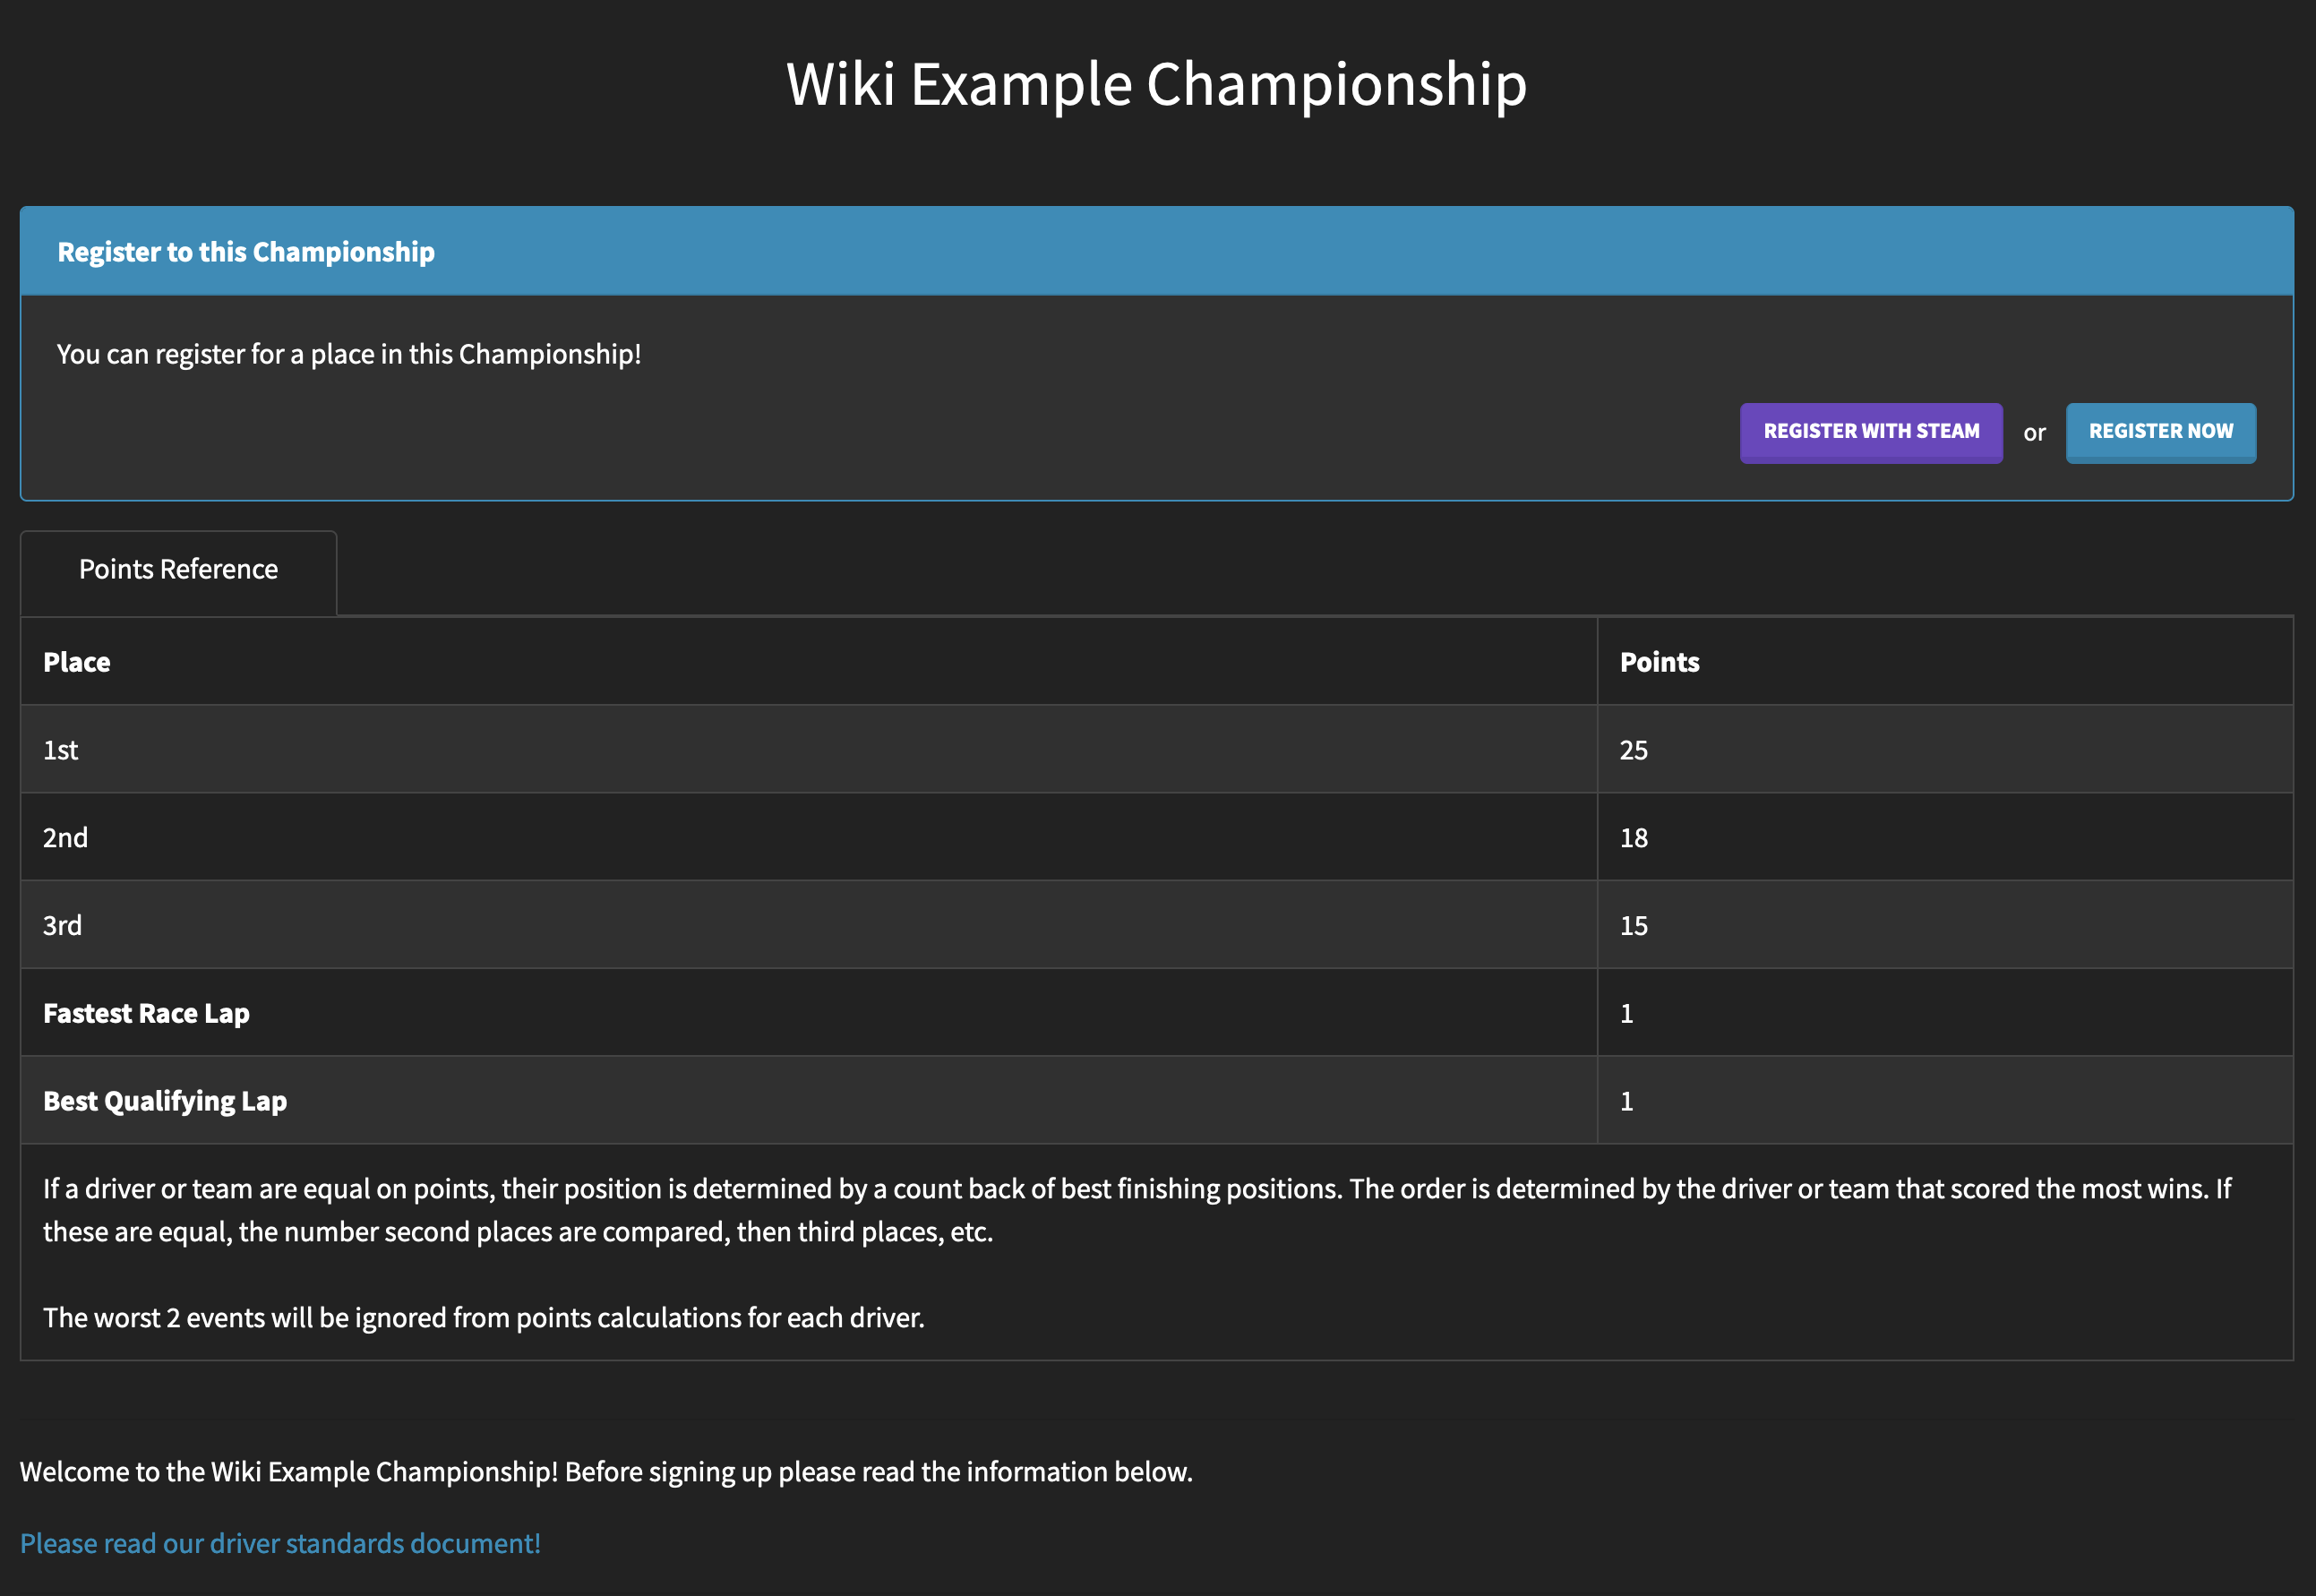Select the 2nd place row label
The height and width of the screenshot is (1596, 2316).
click(65, 838)
